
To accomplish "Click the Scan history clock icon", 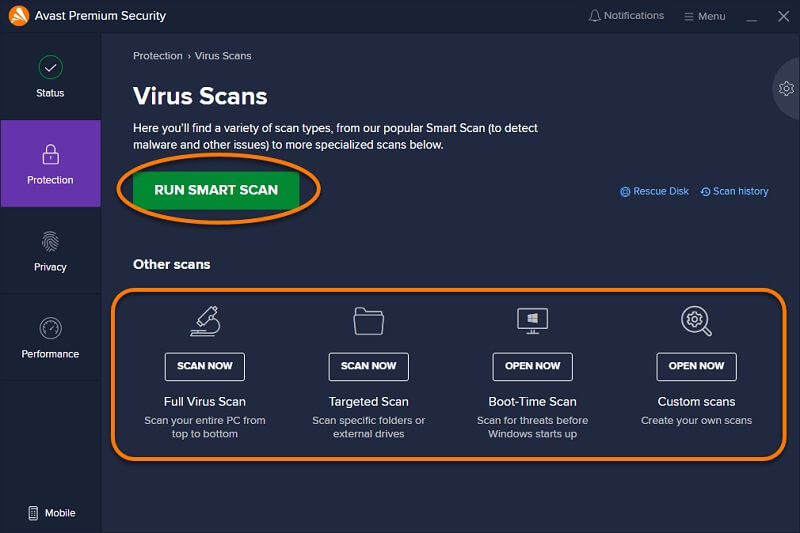I will (x=705, y=192).
